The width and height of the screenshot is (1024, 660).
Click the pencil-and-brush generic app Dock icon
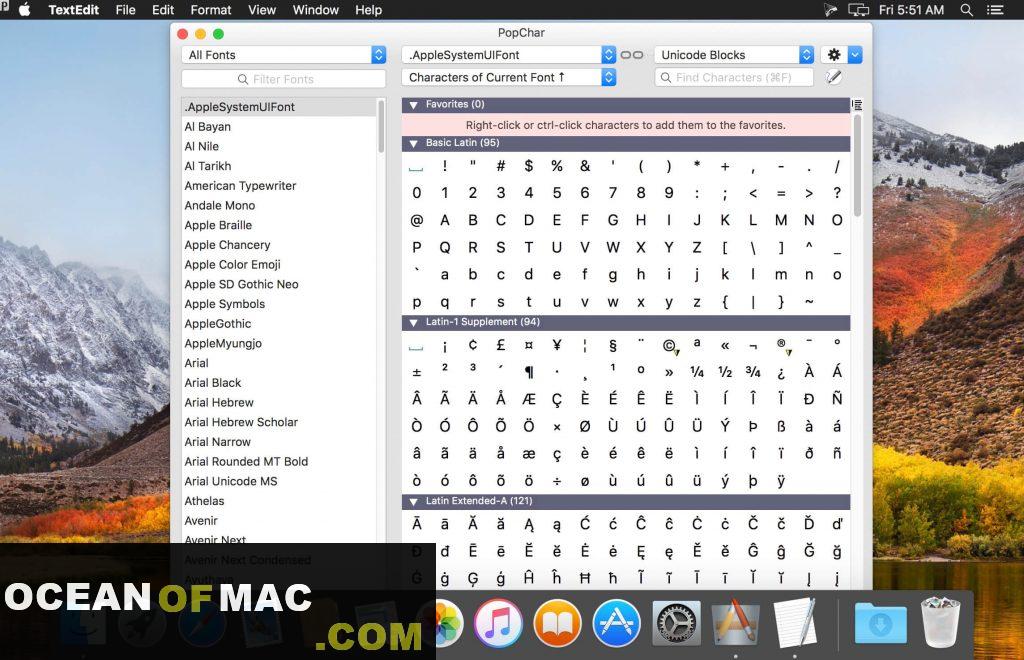pyautogui.click(x=736, y=622)
